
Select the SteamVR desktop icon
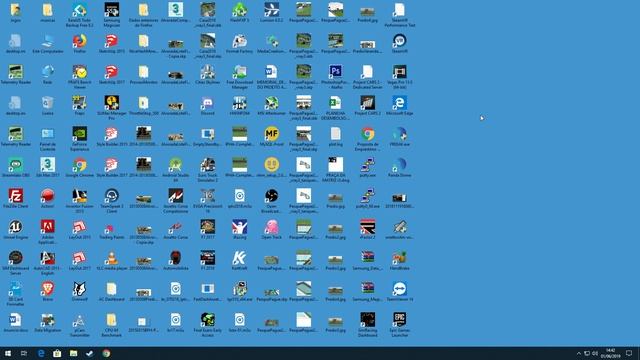(399, 41)
